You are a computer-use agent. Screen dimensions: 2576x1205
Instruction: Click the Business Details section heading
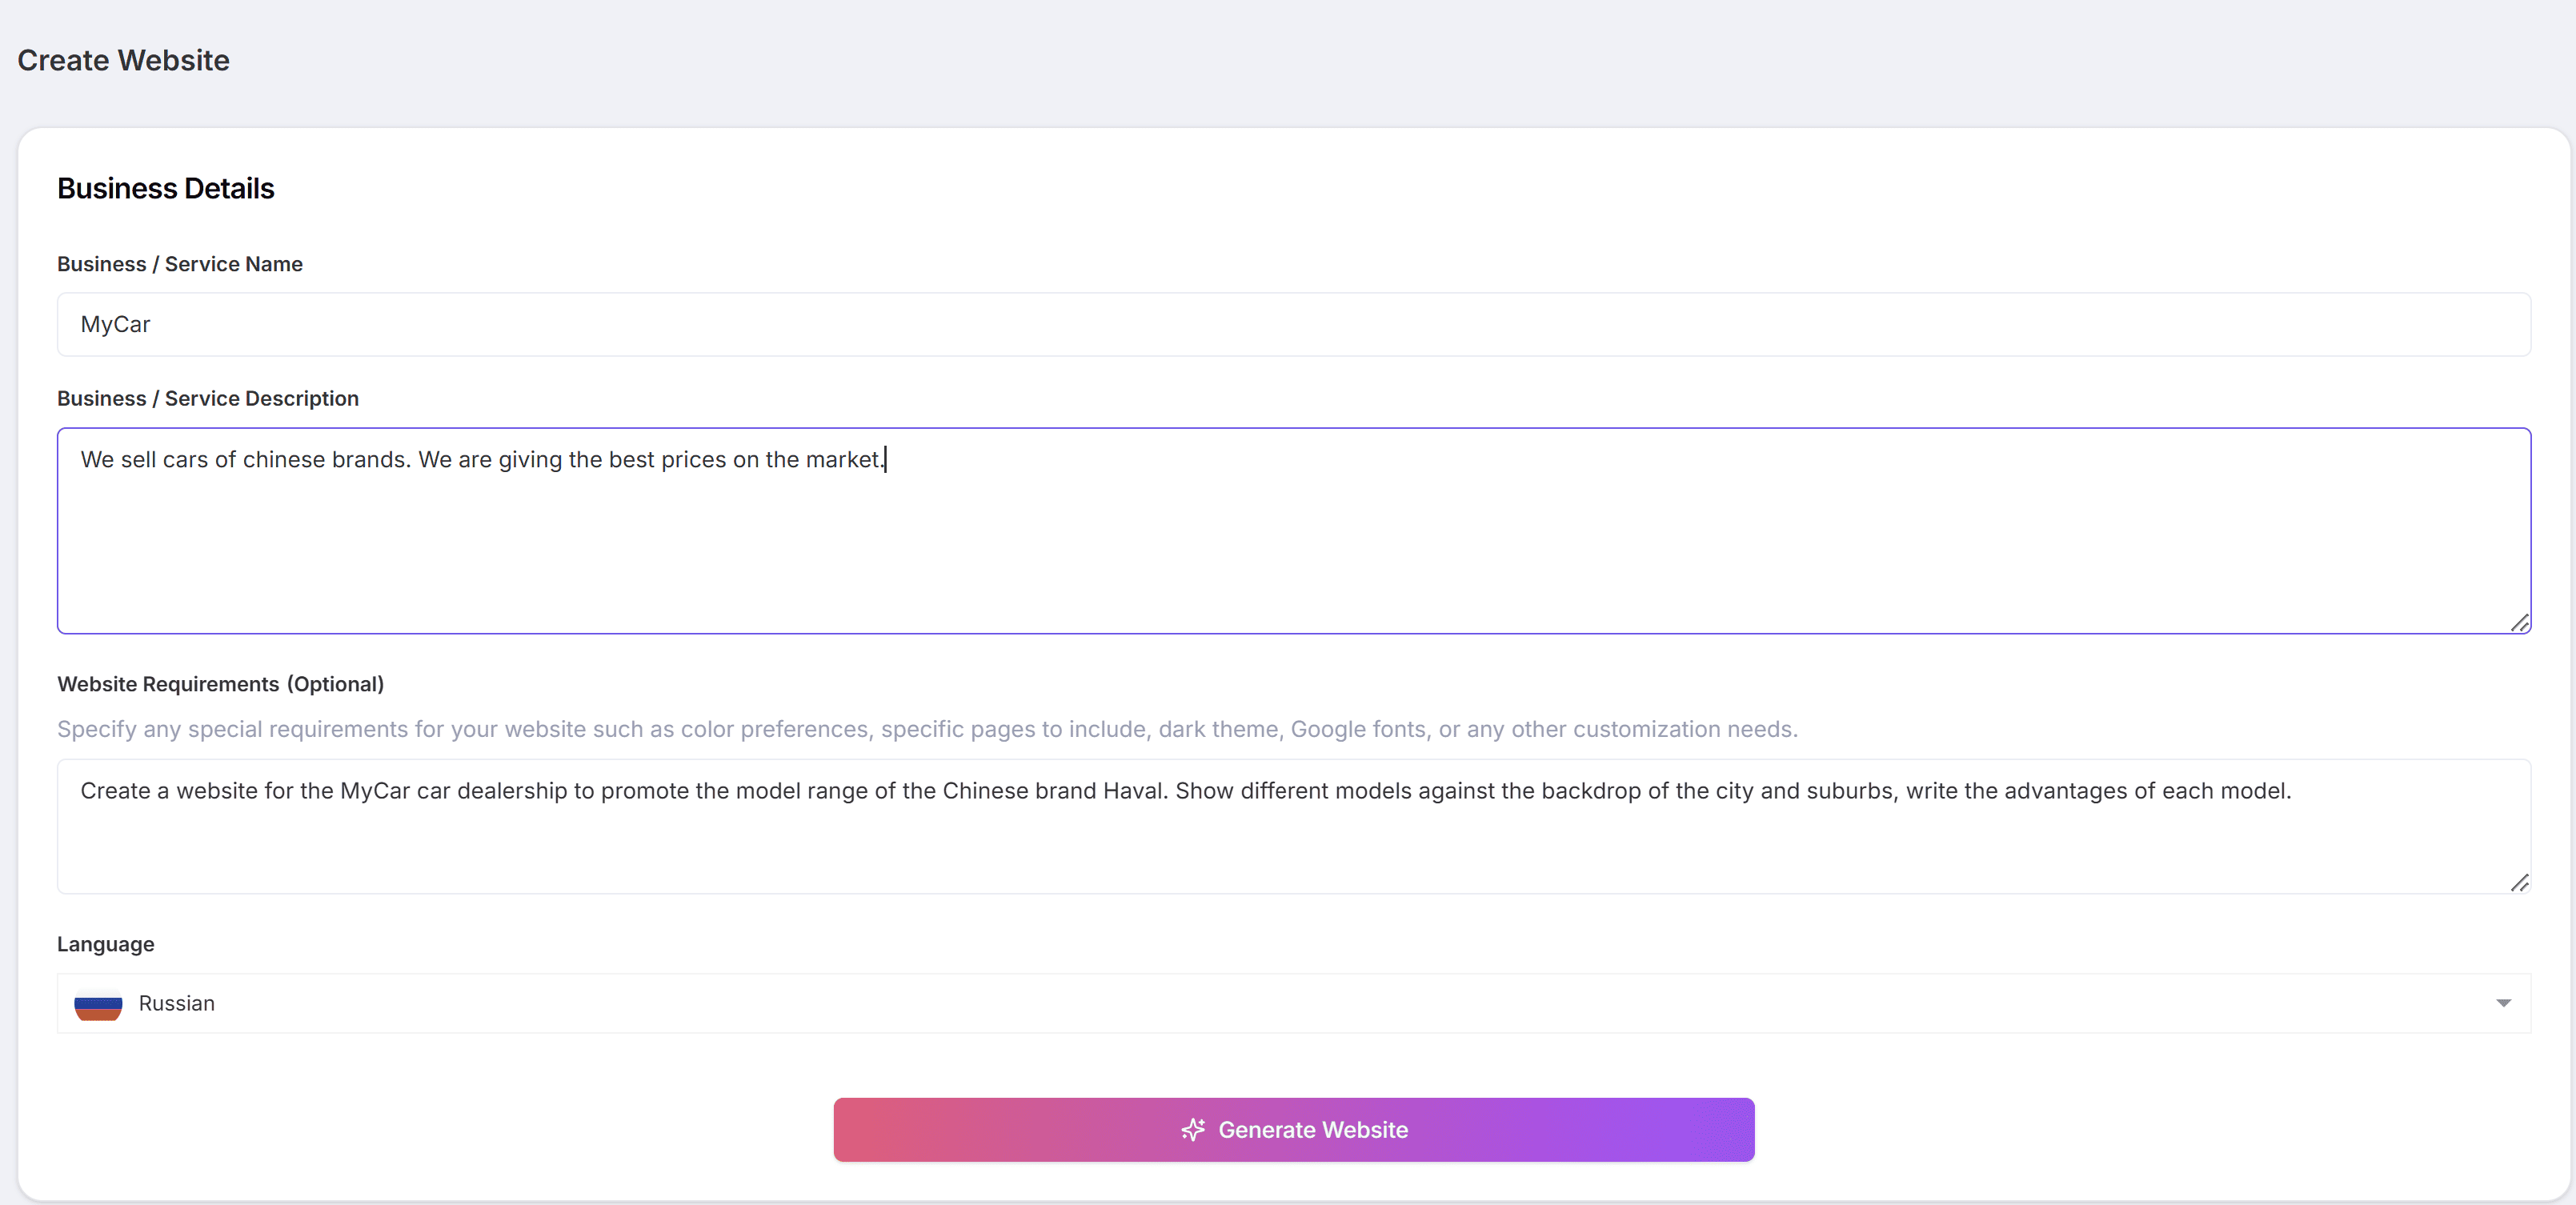pos(166,188)
